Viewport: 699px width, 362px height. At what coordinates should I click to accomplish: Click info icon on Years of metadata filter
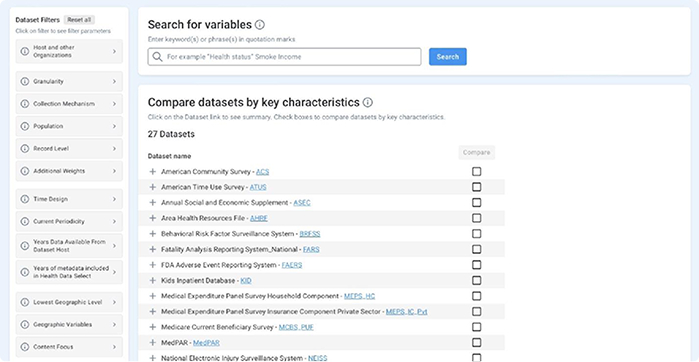25,272
